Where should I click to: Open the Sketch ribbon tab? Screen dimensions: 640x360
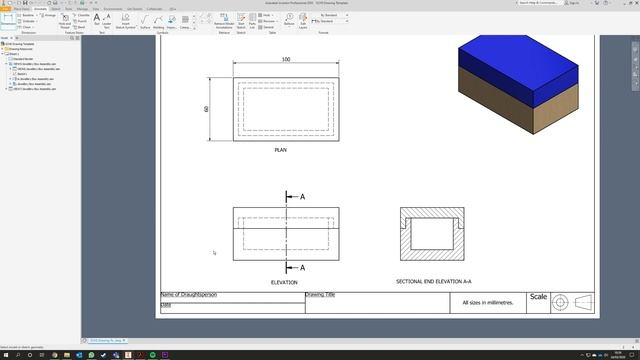click(x=56, y=9)
